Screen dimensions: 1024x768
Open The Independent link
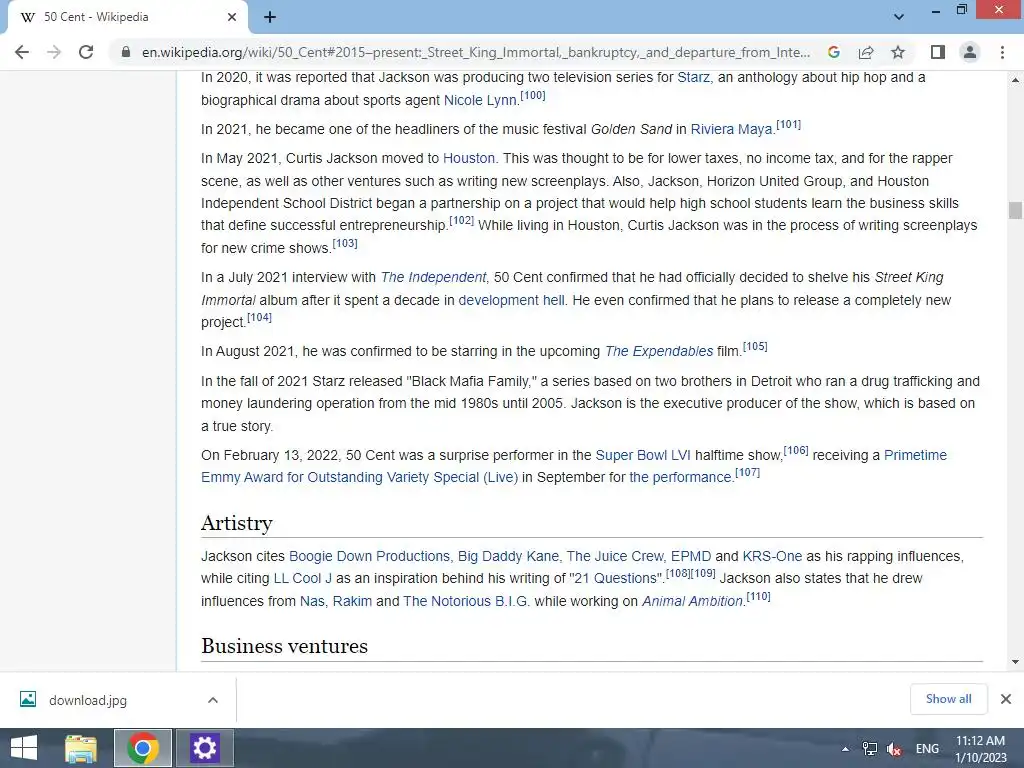coord(434,277)
